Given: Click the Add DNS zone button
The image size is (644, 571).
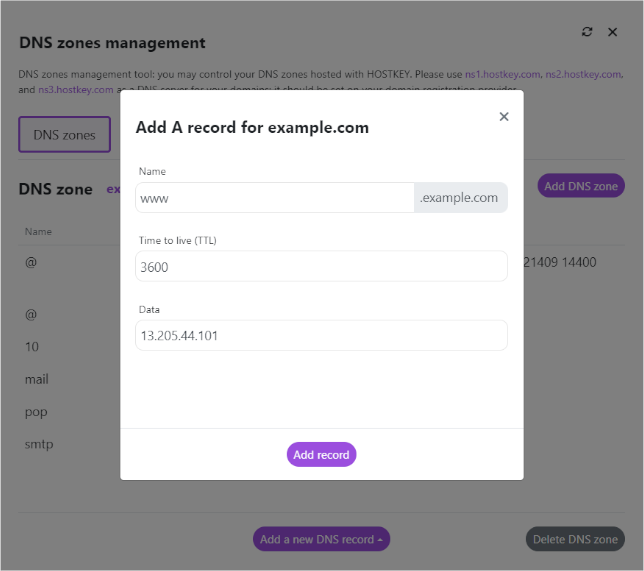Looking at the screenshot, I should pyautogui.click(x=581, y=186).
